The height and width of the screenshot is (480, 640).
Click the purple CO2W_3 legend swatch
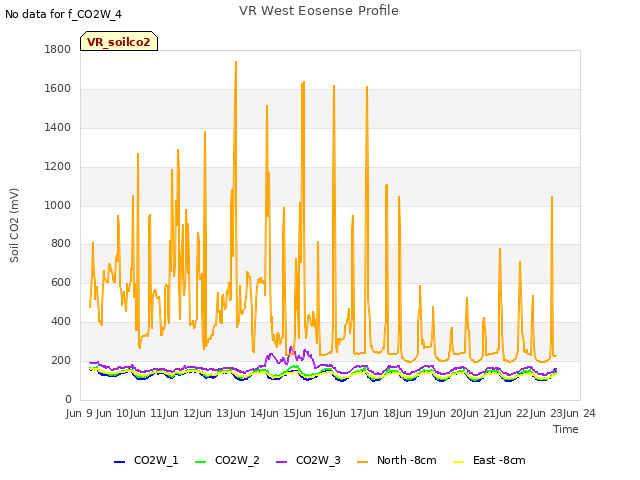281,462
